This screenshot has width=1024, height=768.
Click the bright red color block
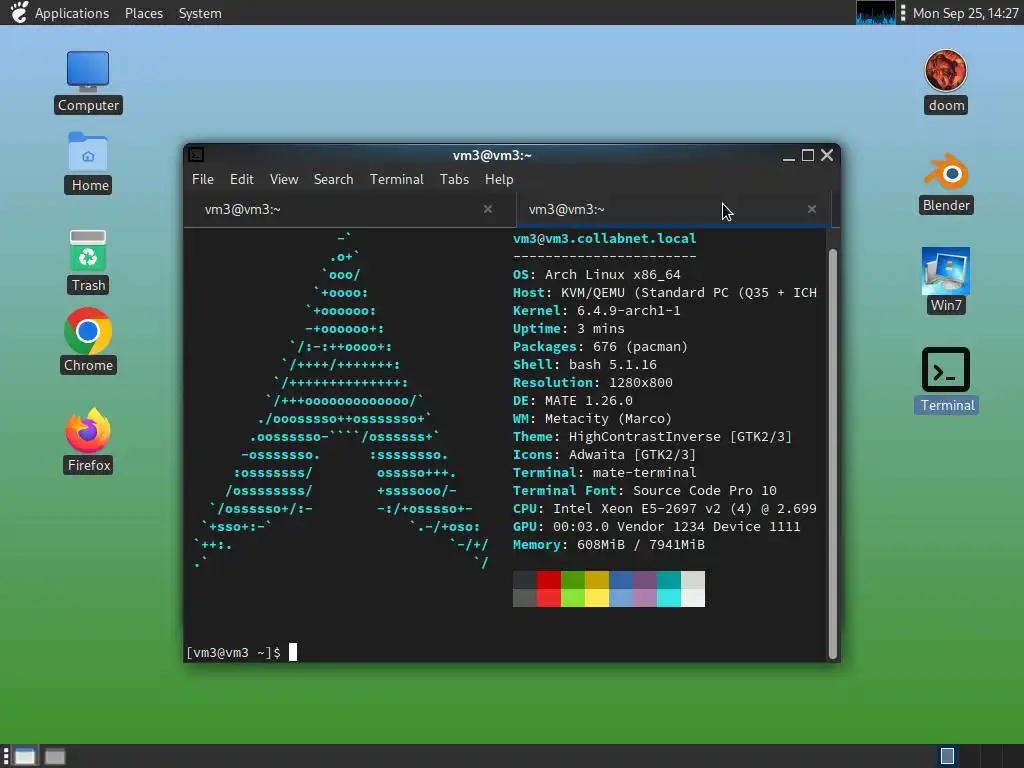click(549, 598)
